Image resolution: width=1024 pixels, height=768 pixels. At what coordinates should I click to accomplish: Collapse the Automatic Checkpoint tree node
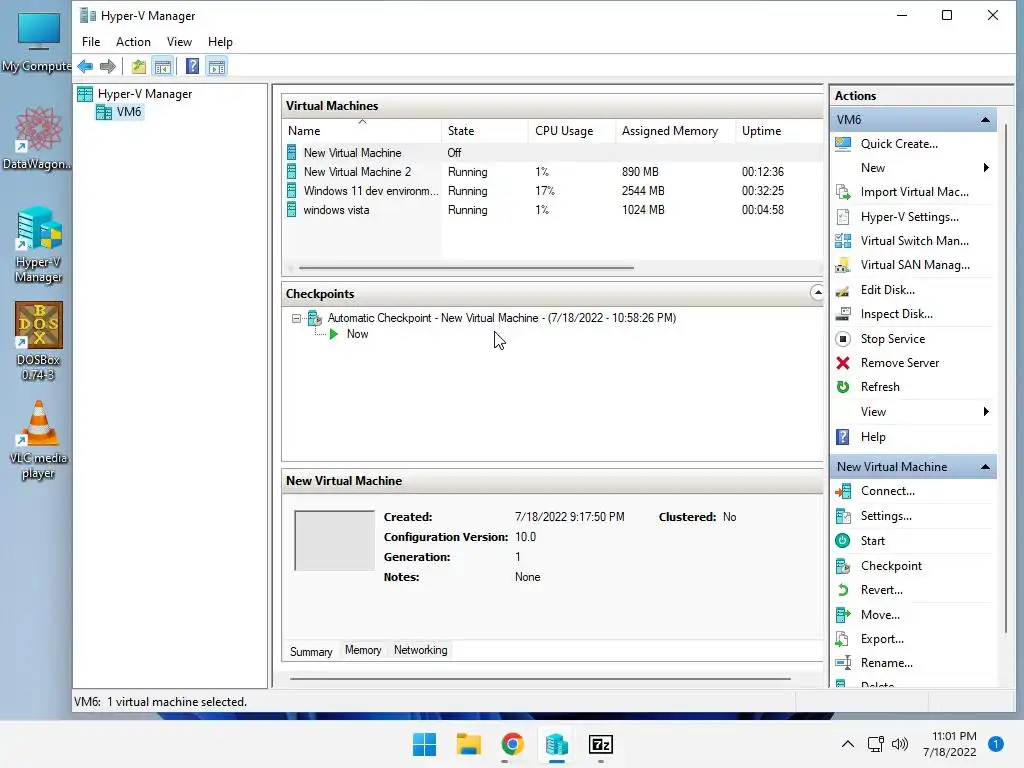coord(296,318)
